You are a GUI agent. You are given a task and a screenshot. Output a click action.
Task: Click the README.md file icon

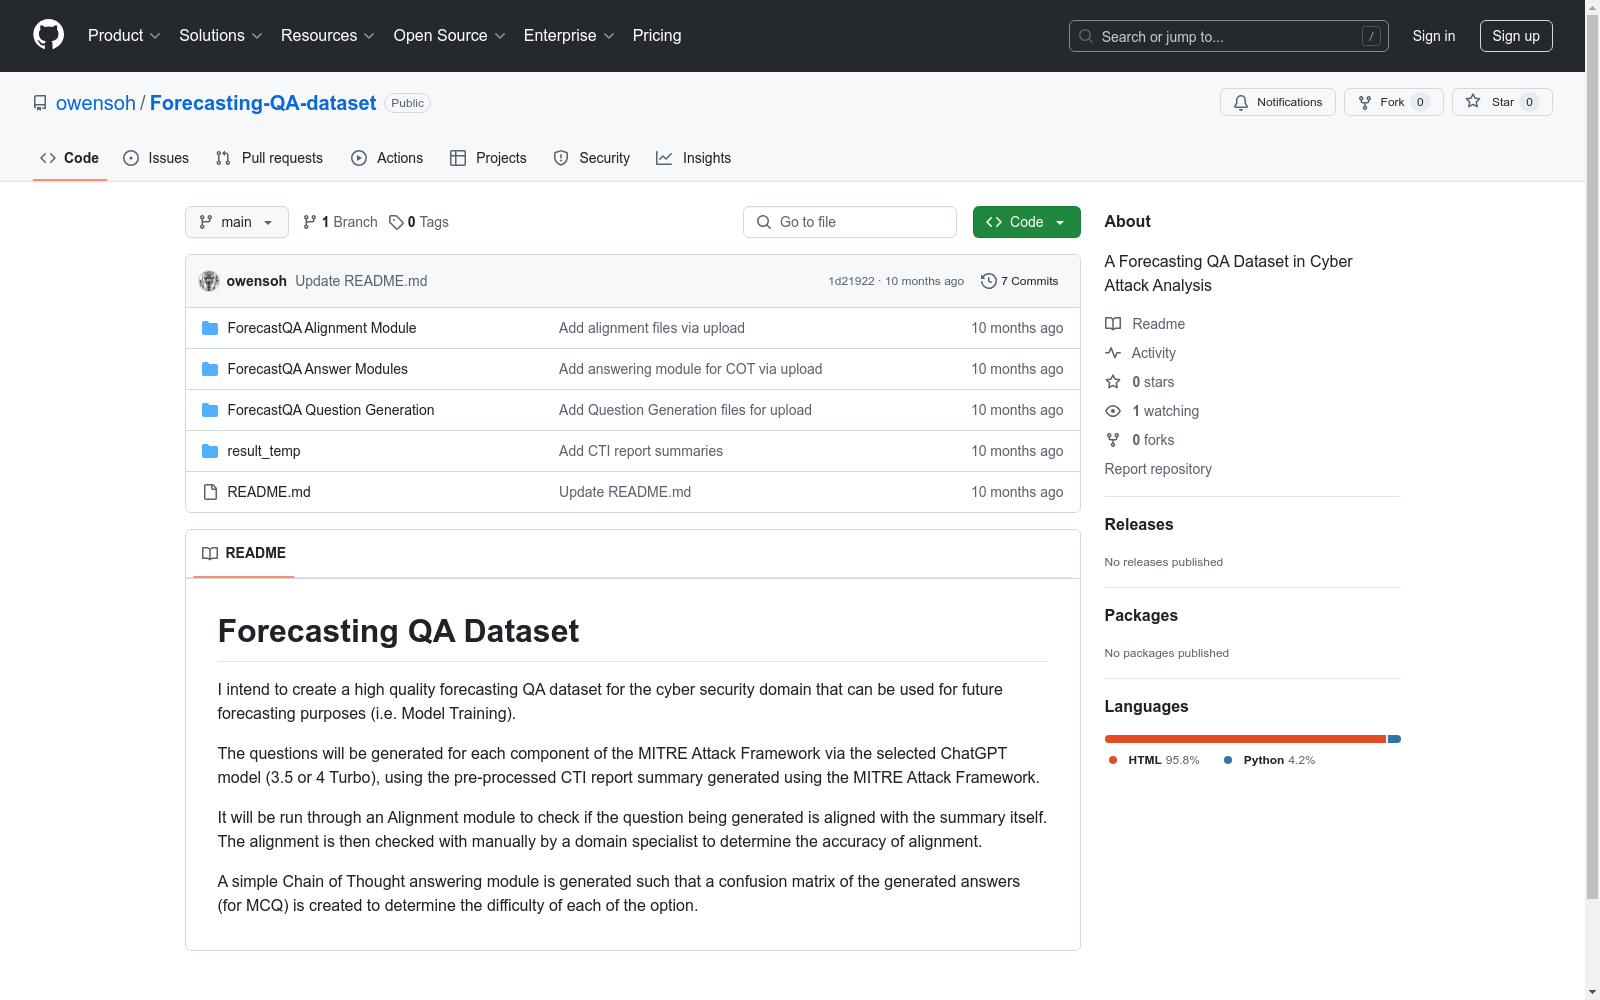coord(210,492)
